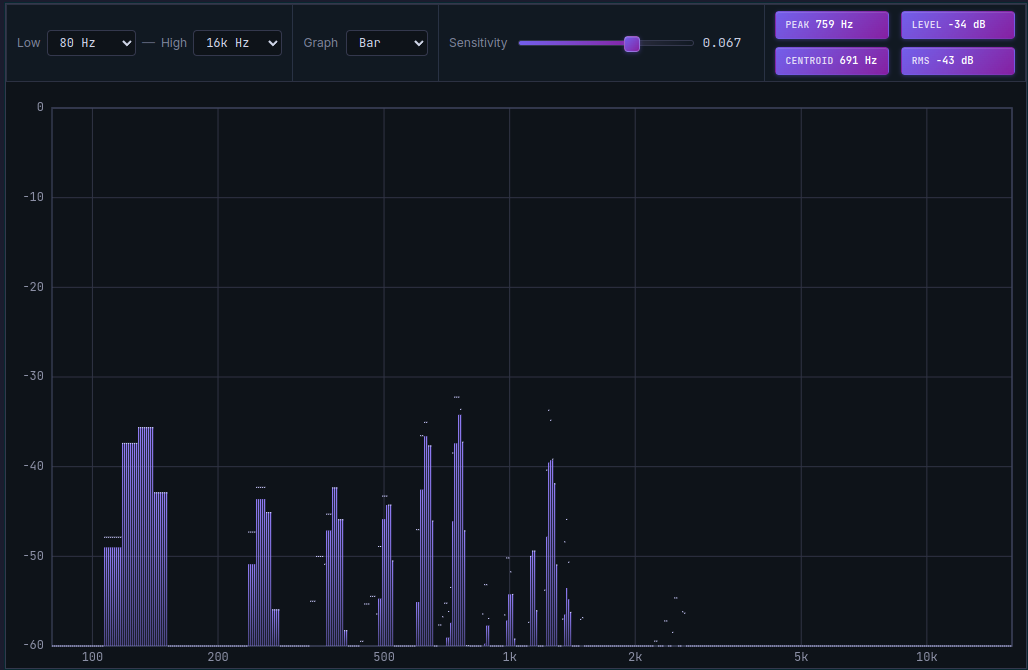Click the Sensitivity slider thumb

point(631,44)
